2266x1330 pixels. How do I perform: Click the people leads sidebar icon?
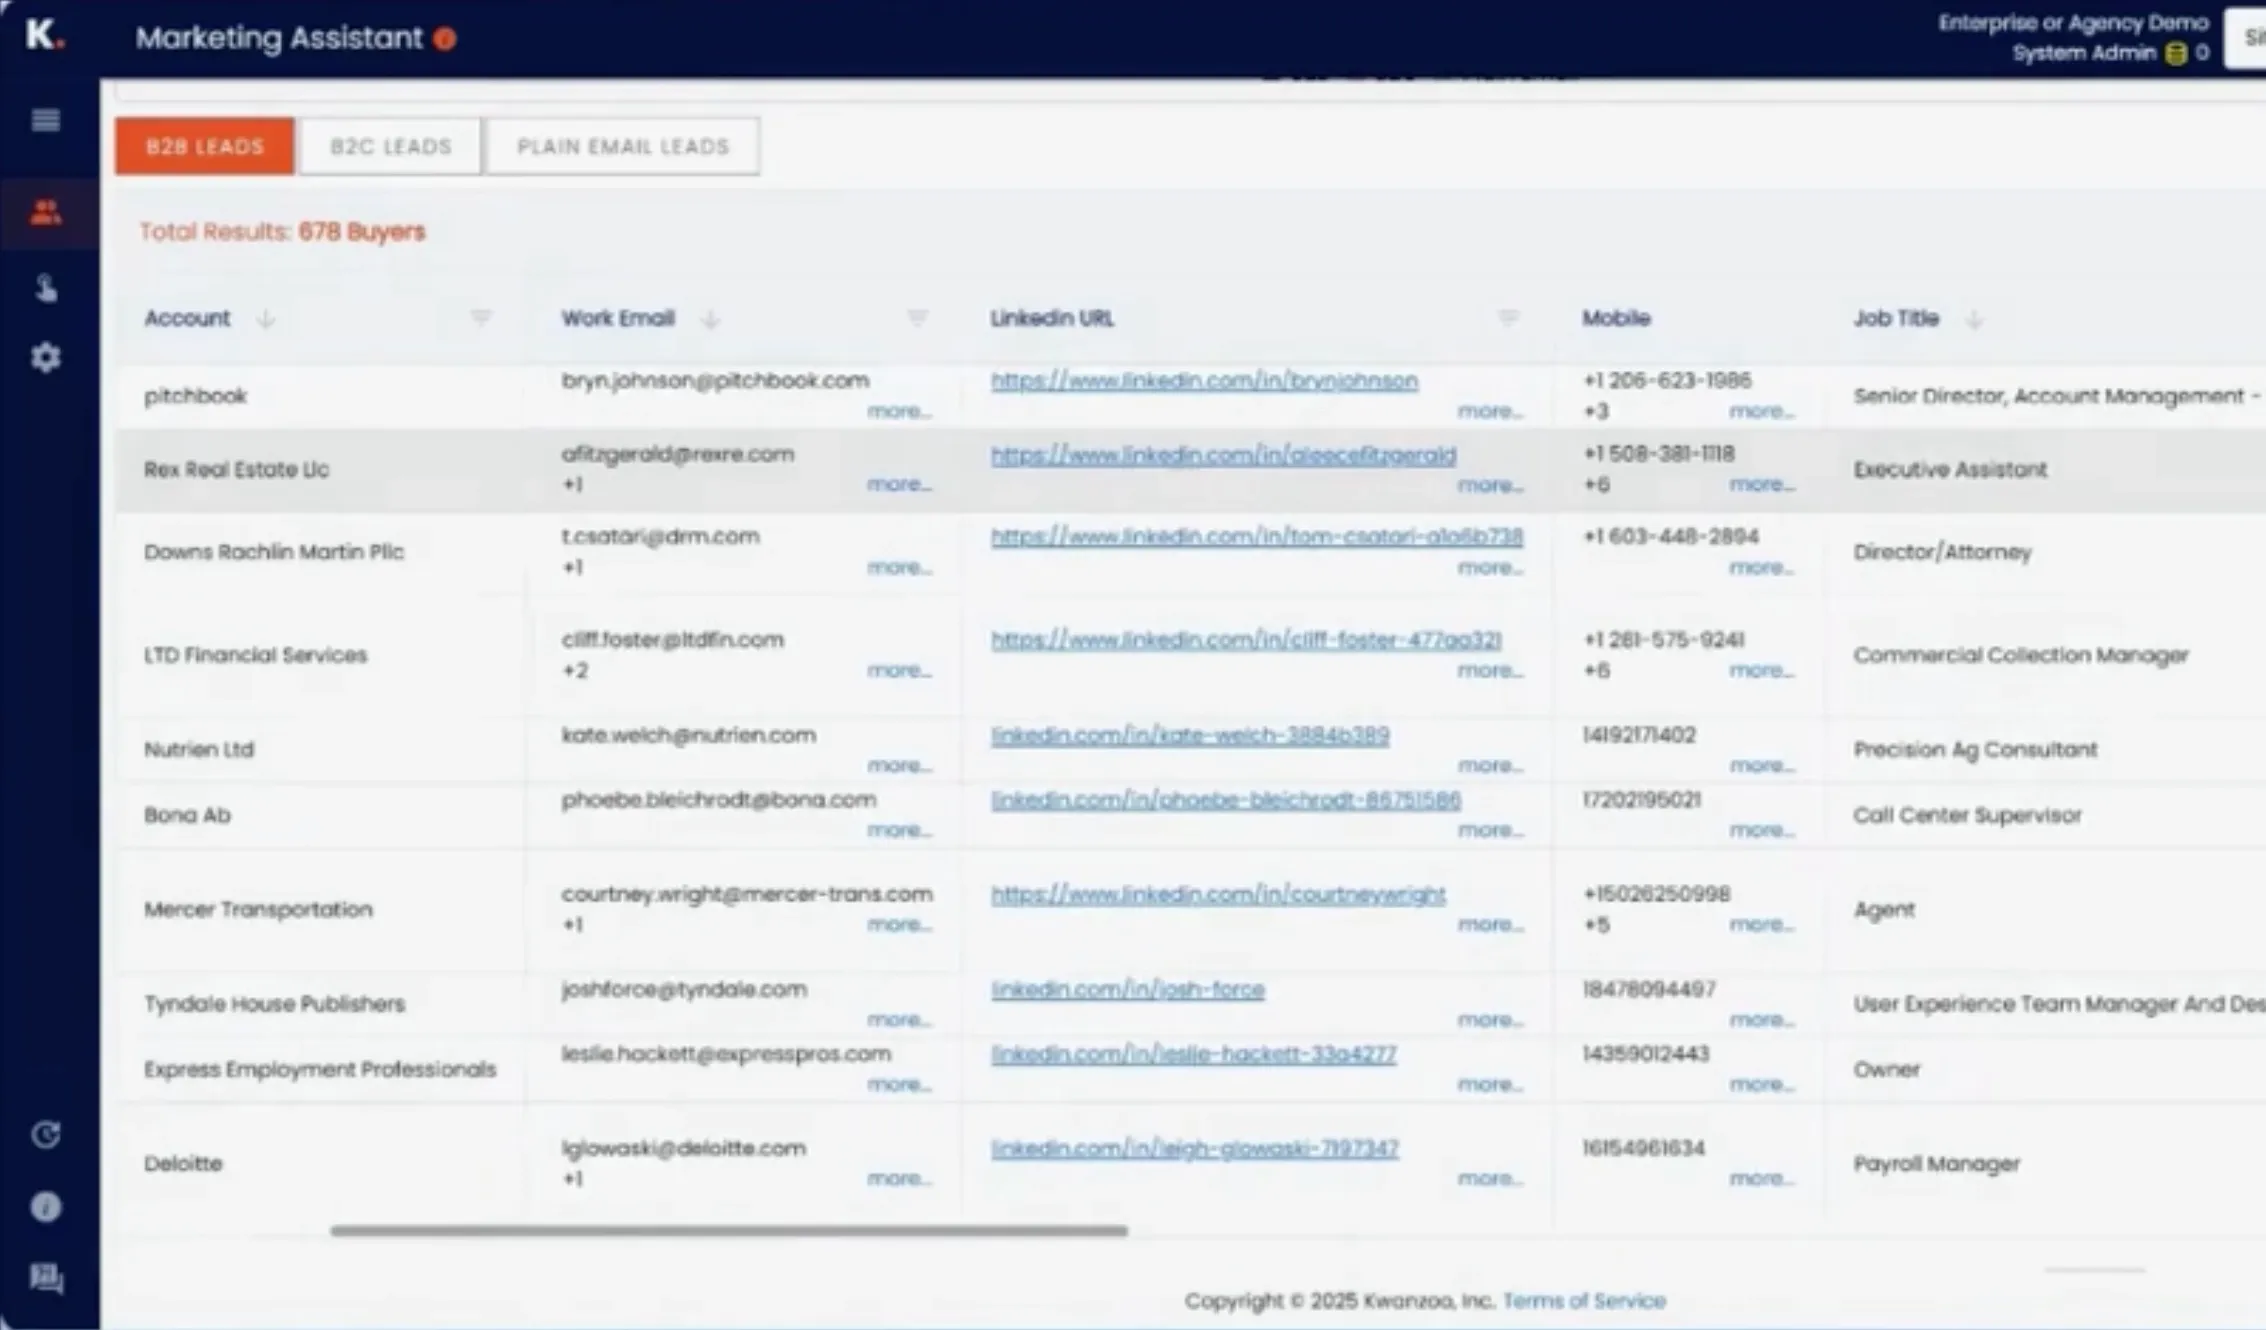tap(46, 212)
